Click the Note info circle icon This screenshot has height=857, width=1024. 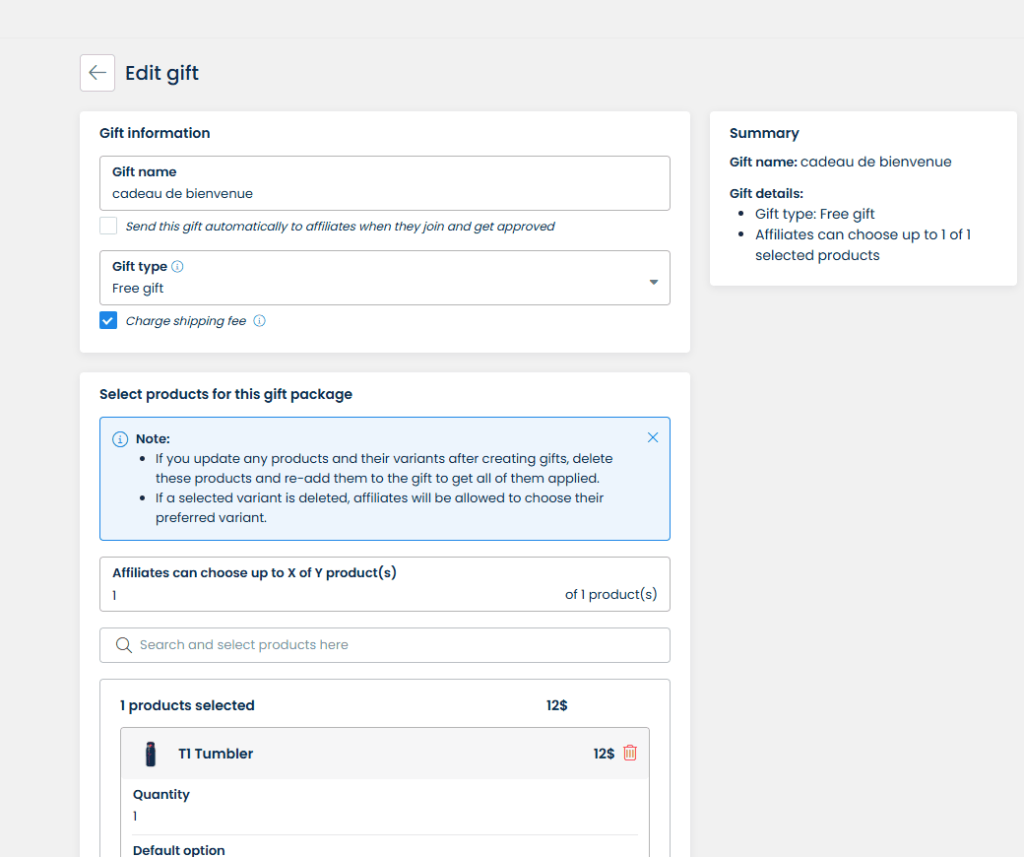[120, 439]
